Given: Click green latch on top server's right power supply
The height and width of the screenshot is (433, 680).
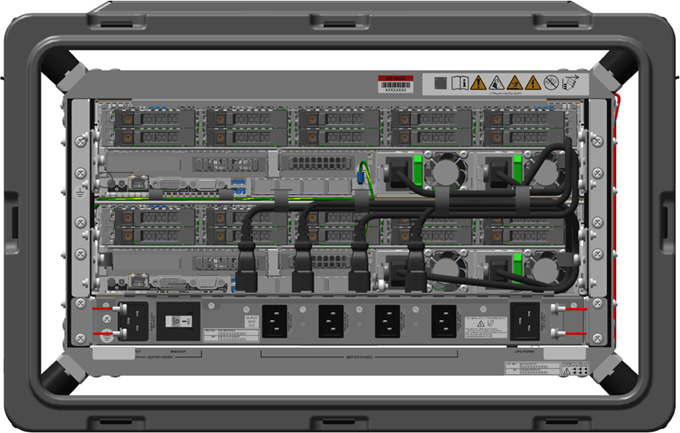Looking at the screenshot, I should point(517,170).
